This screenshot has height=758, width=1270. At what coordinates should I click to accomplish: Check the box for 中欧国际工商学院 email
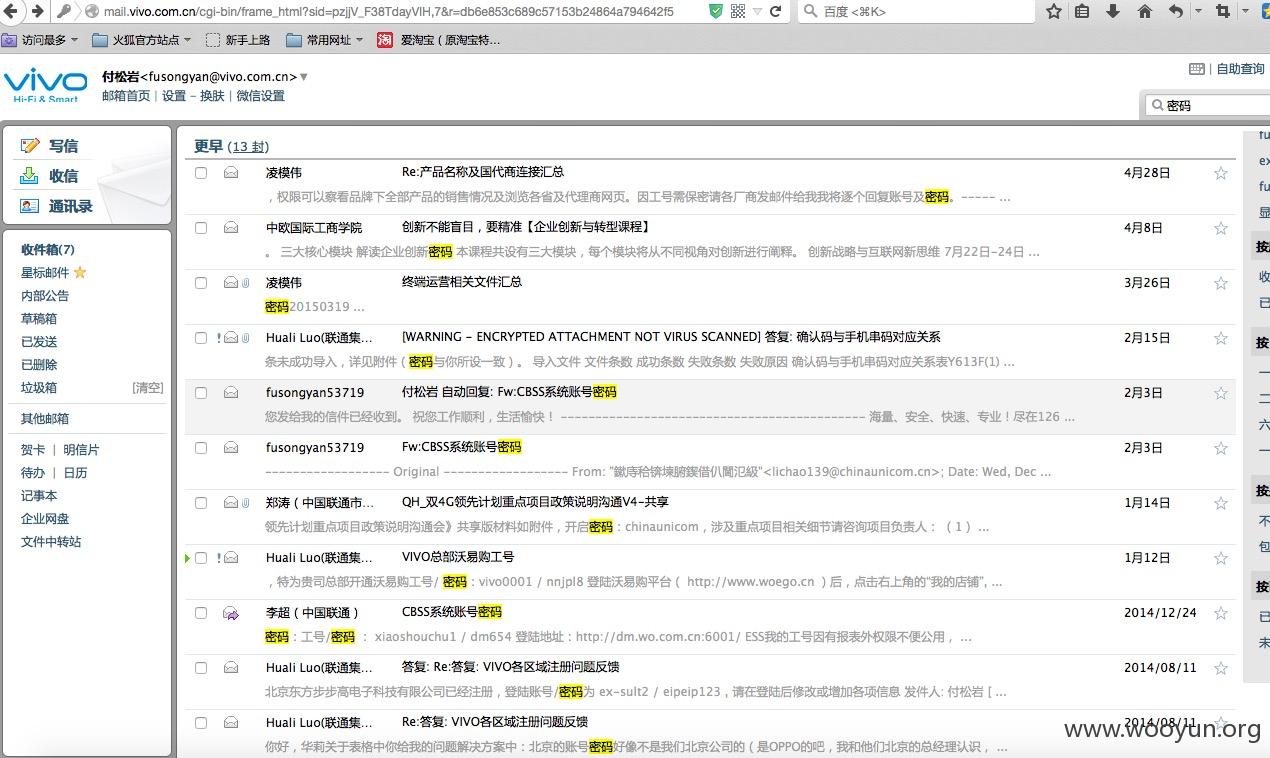tap(201, 228)
